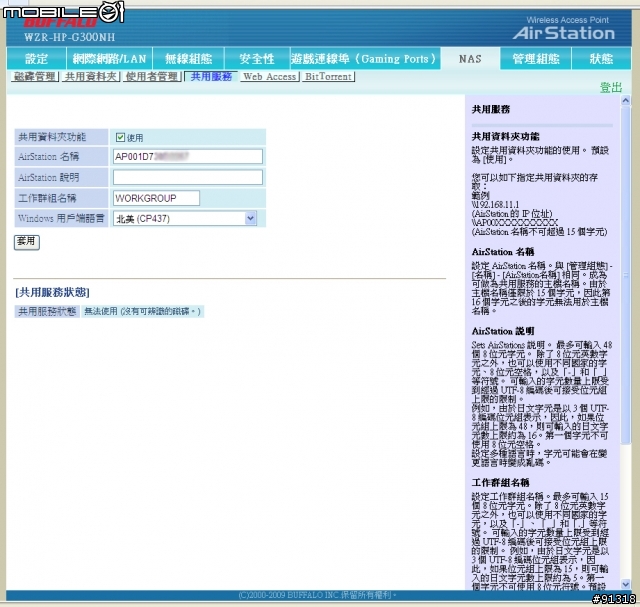Click the help panel scroll-down arrow
The width and height of the screenshot is (640, 607).
(x=625, y=584)
